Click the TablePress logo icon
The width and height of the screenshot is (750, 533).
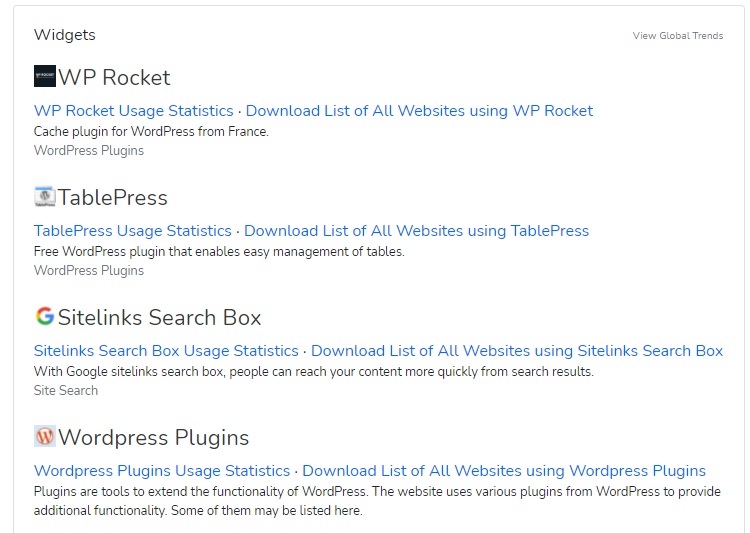pos(45,196)
